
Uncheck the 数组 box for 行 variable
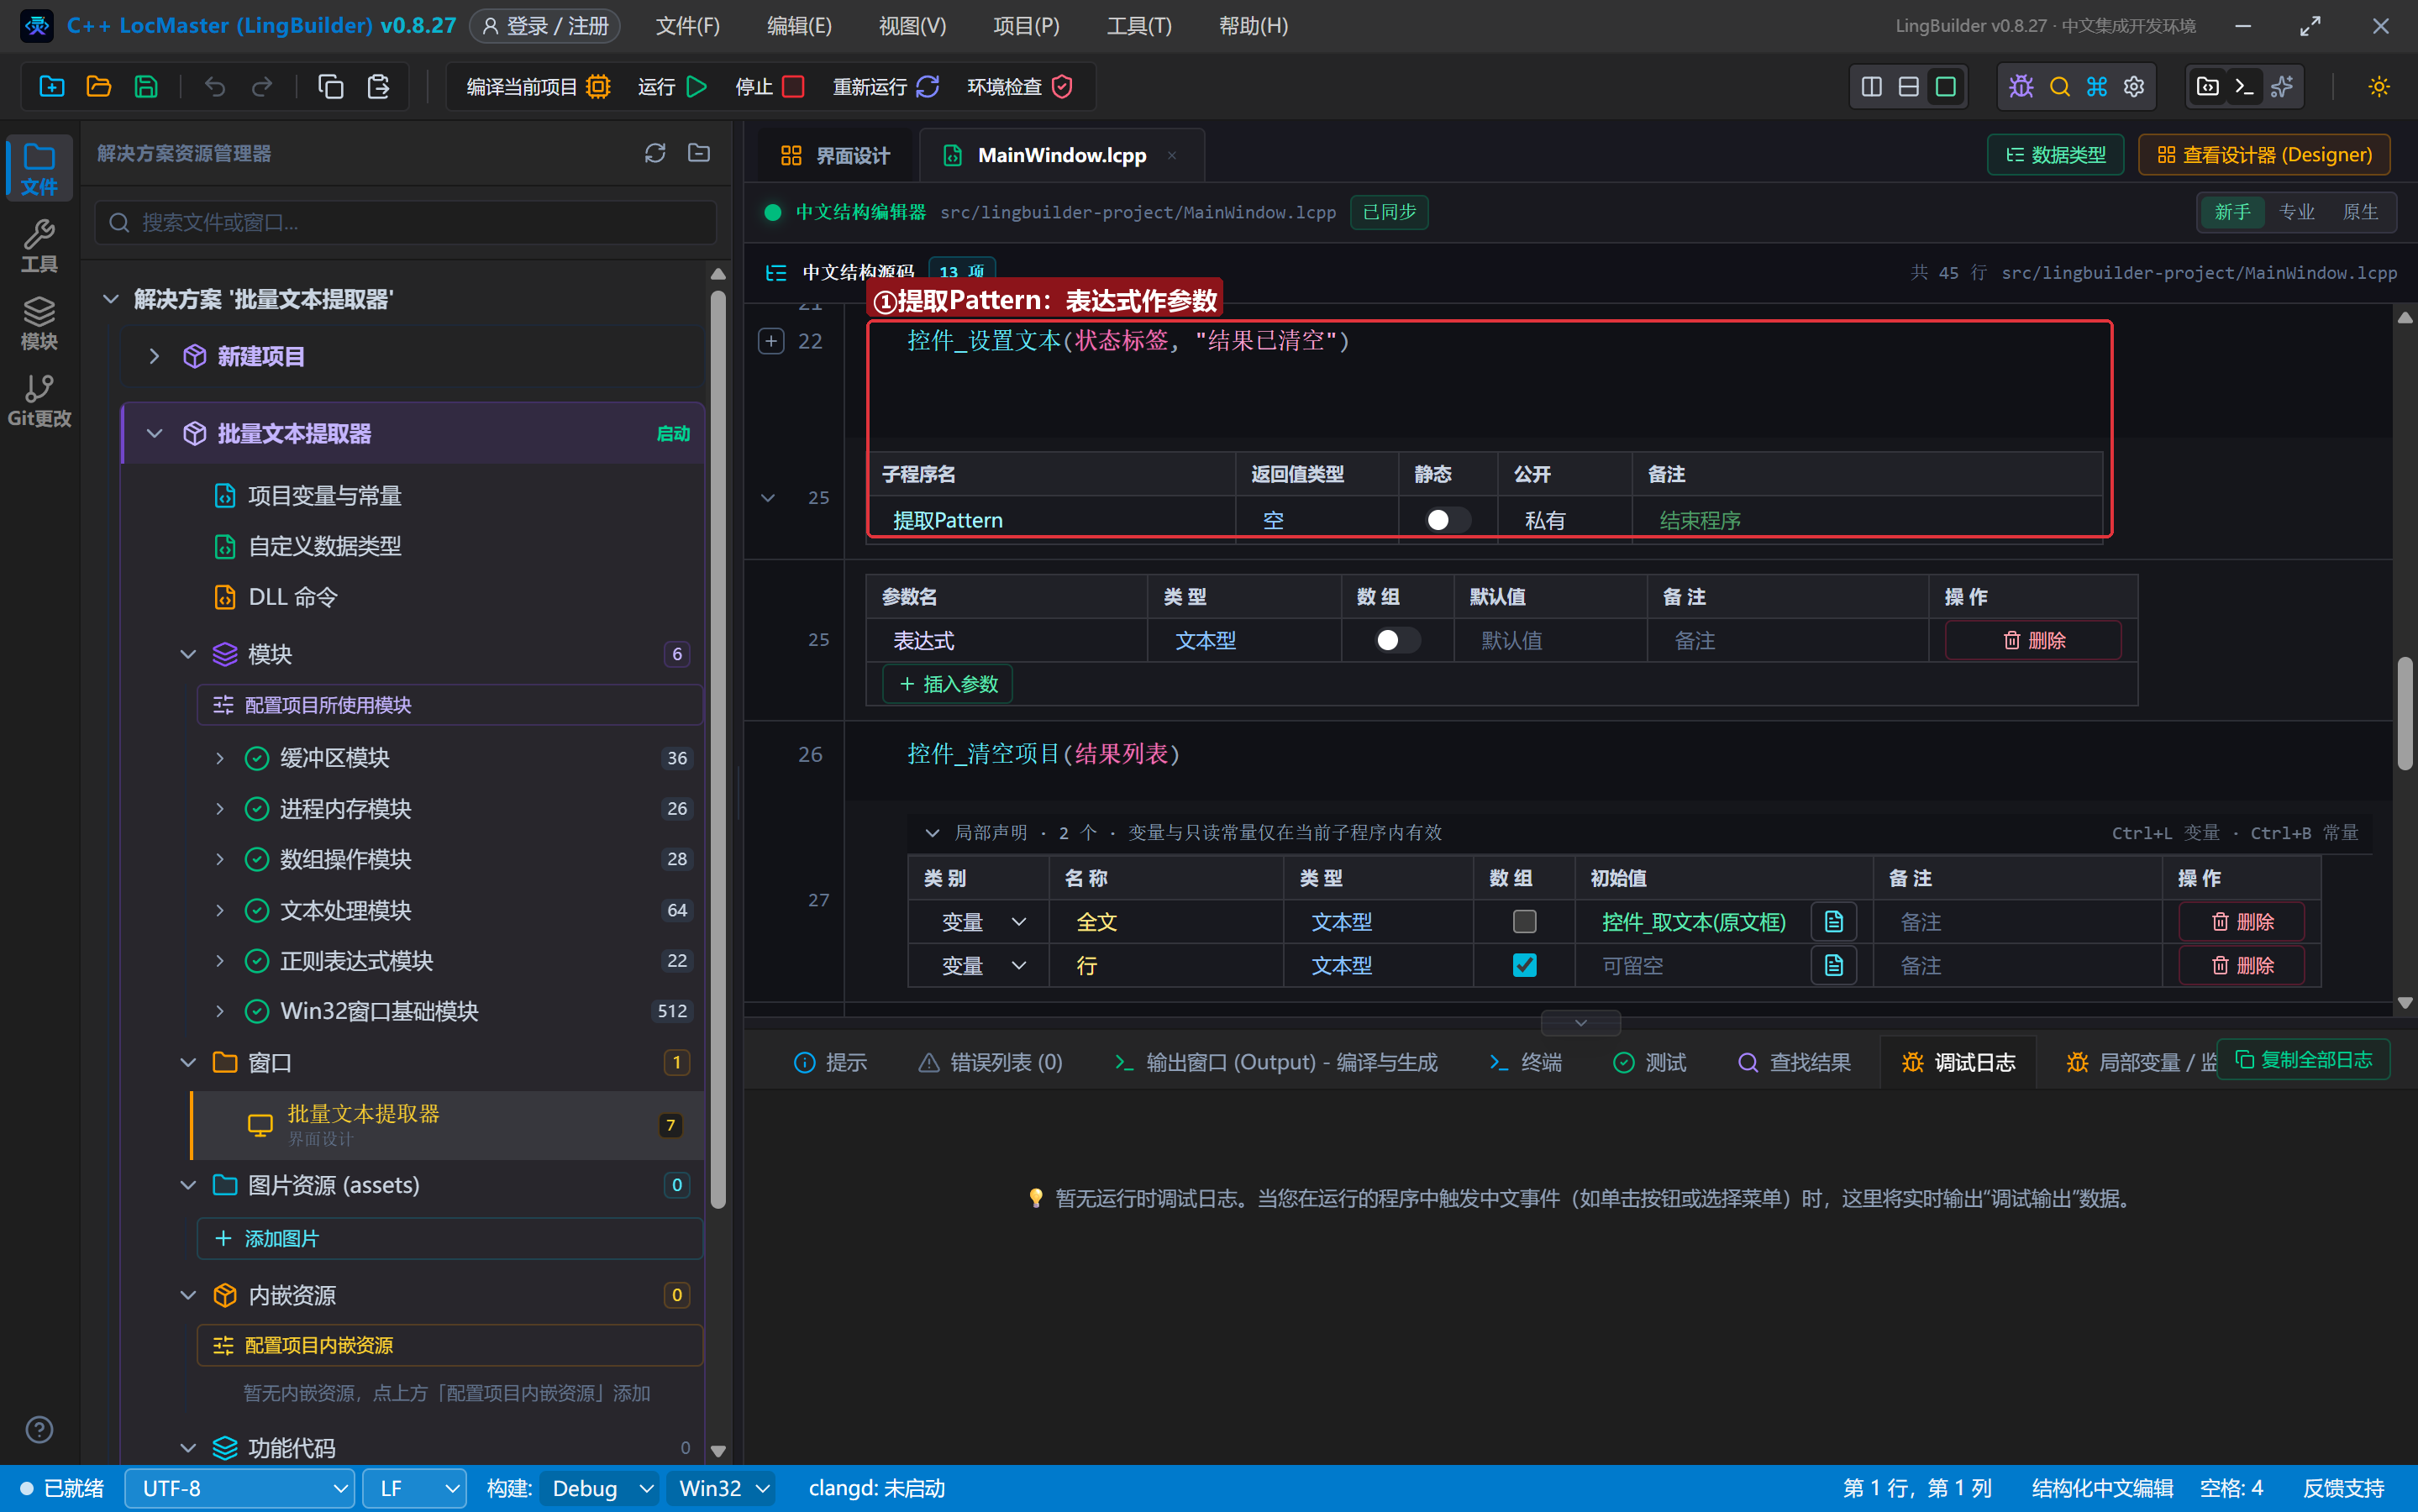[1524, 965]
